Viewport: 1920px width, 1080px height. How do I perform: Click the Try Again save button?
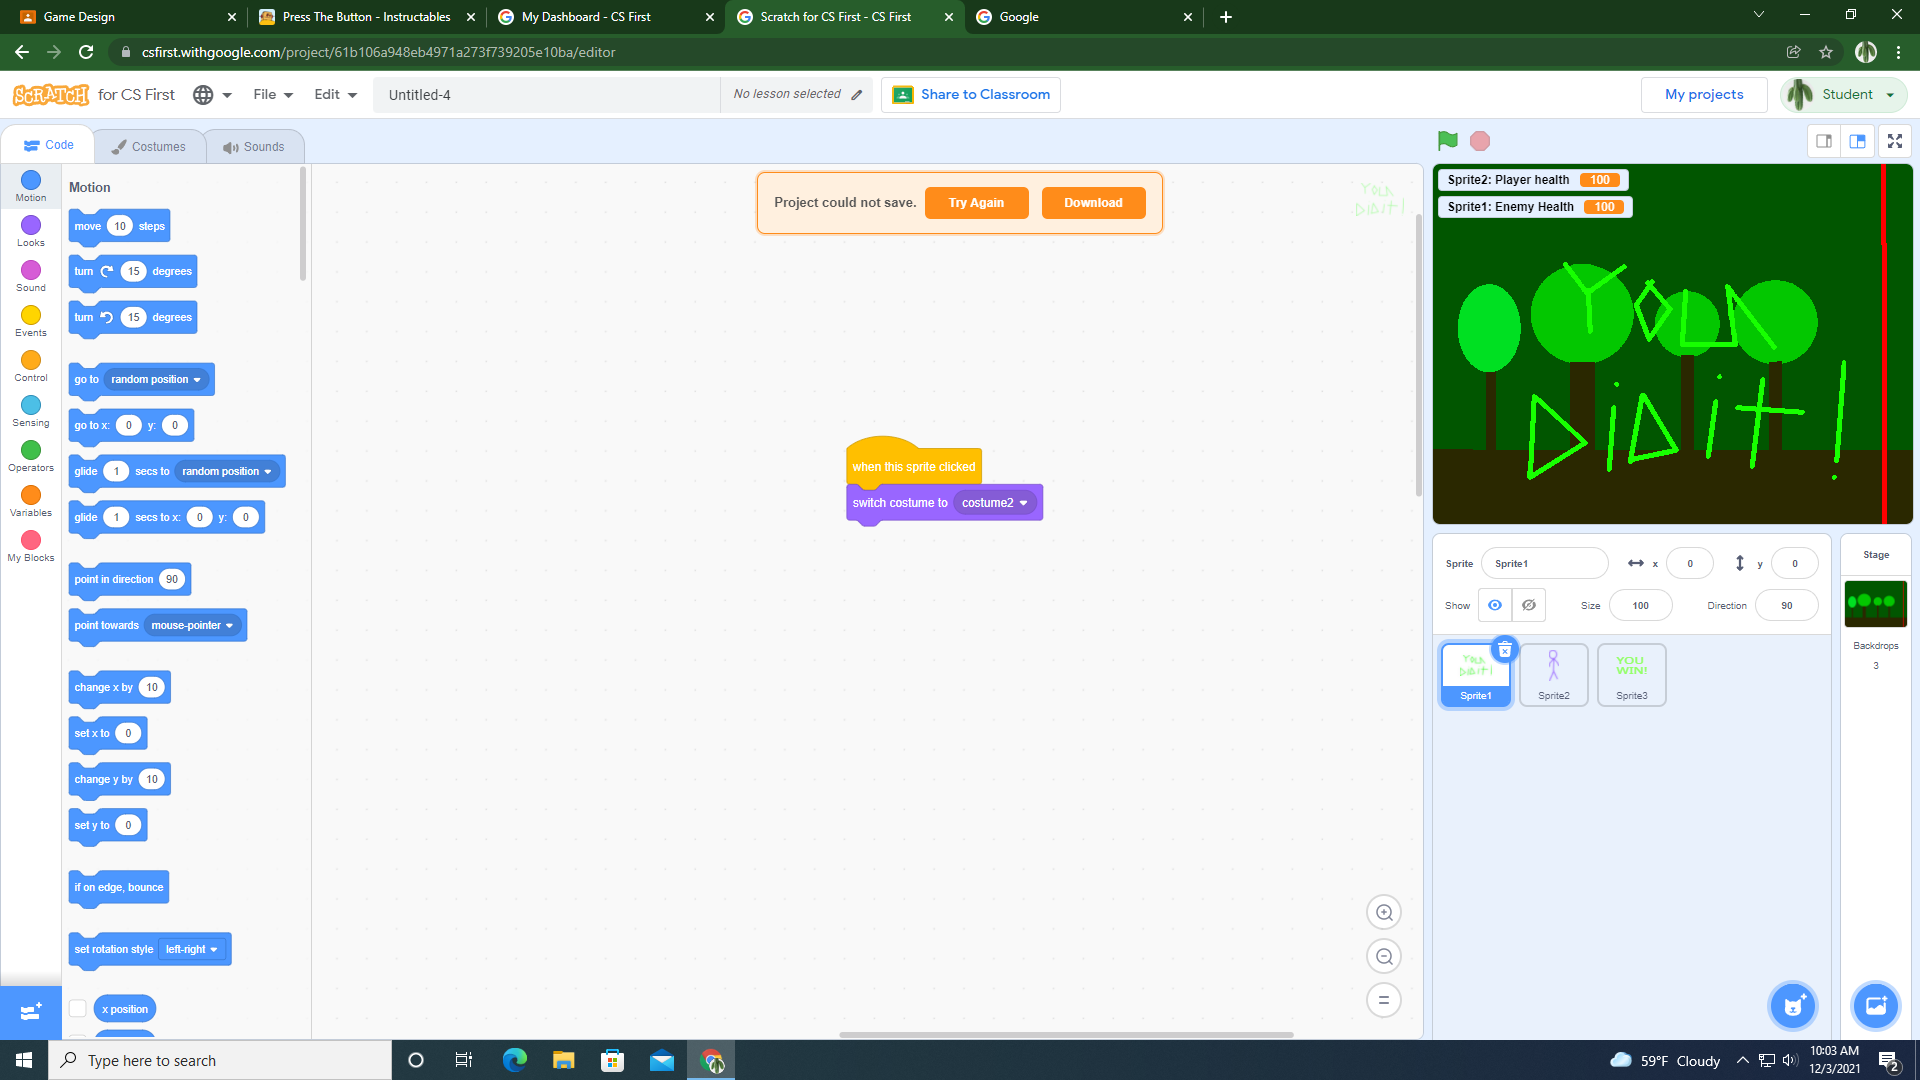[x=976, y=202]
